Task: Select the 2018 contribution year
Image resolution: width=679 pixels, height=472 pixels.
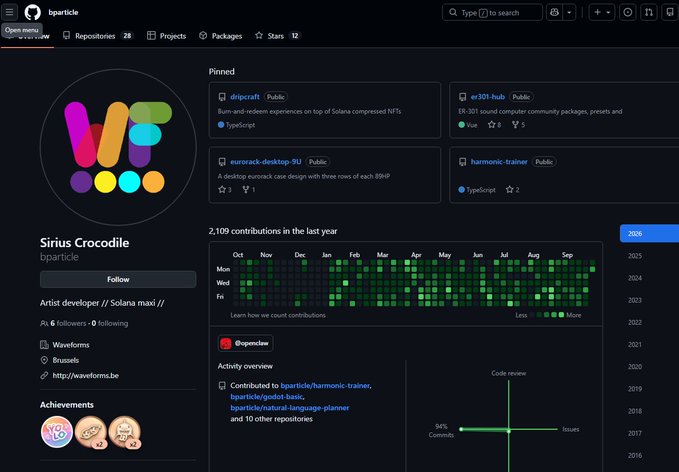Action: coord(635,411)
